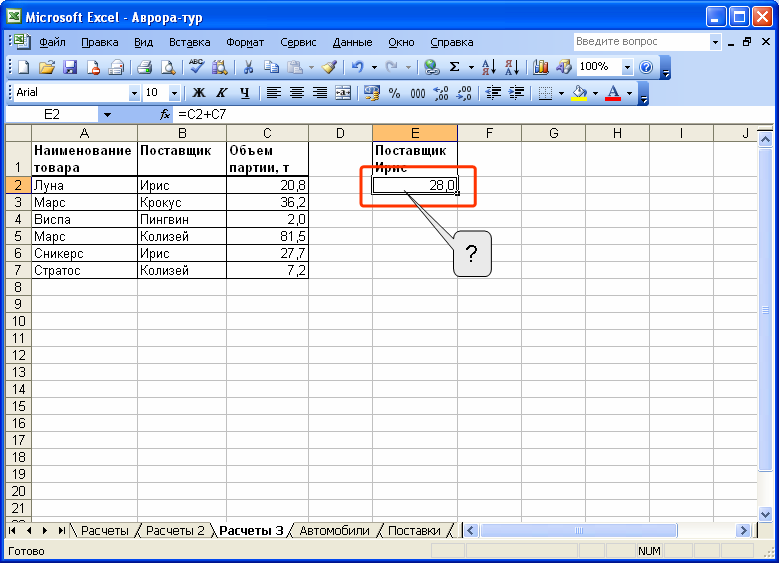Apply percent style format
779x563 pixels.
coord(394,93)
